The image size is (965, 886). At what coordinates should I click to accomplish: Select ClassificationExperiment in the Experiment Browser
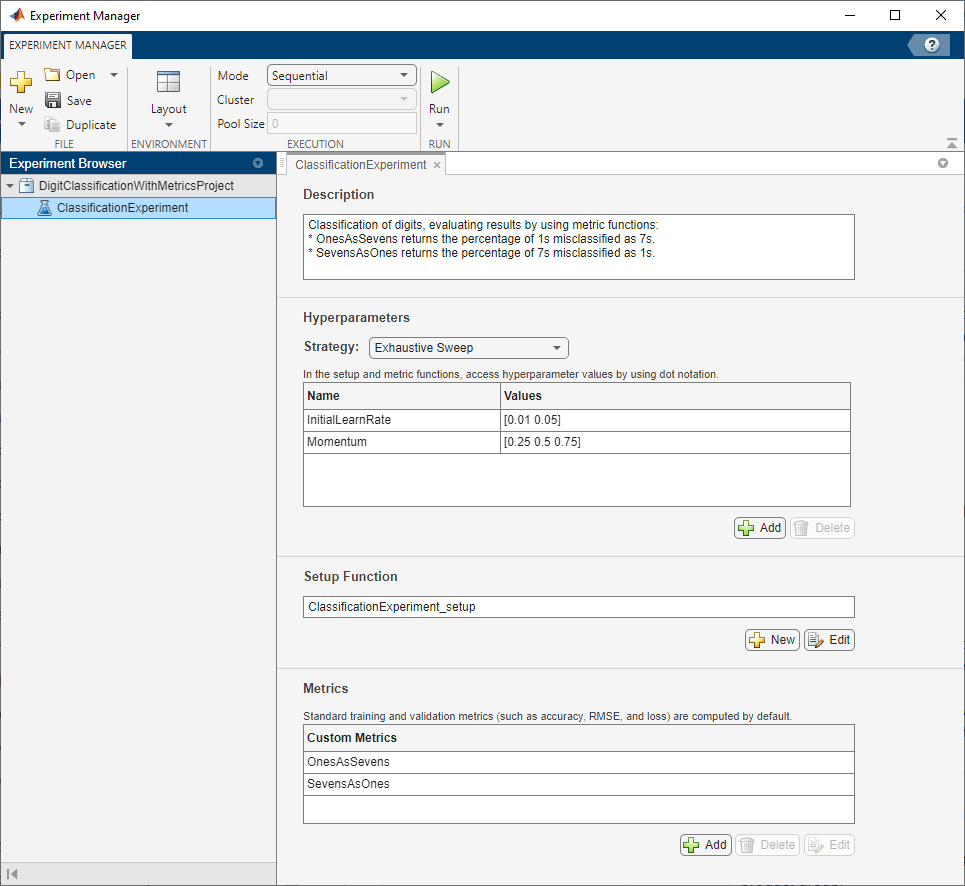tap(122, 208)
